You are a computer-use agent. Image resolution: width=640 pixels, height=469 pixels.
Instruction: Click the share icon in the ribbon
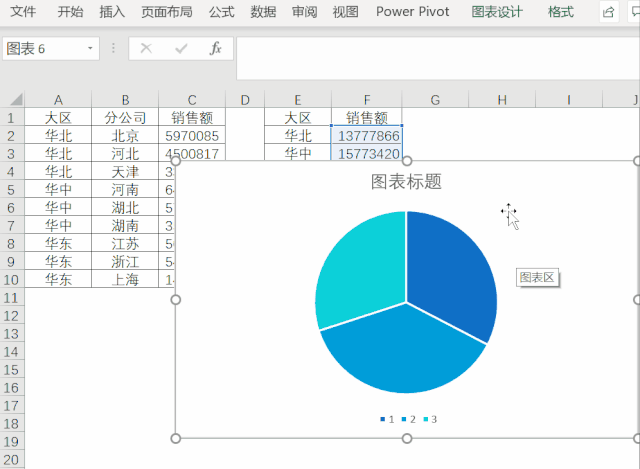click(x=609, y=12)
